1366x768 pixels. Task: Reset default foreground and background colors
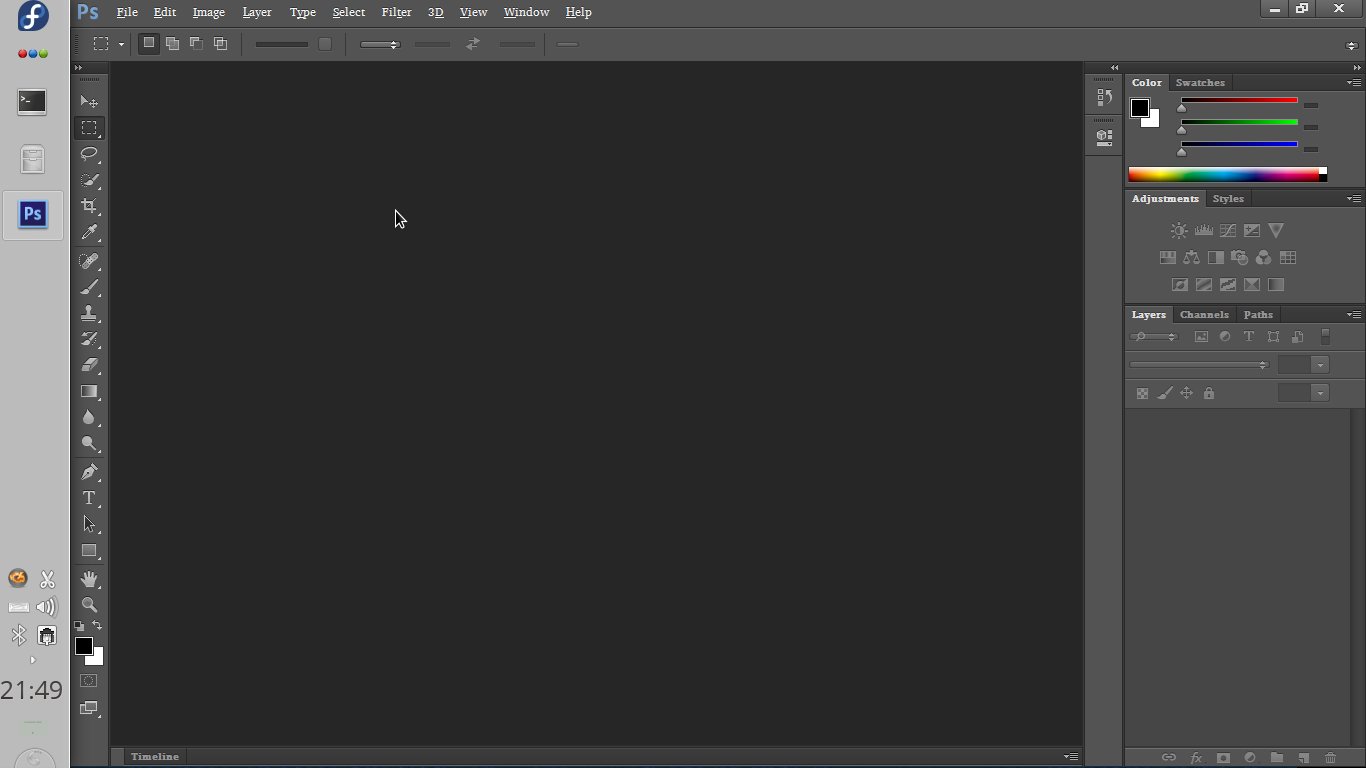80,626
